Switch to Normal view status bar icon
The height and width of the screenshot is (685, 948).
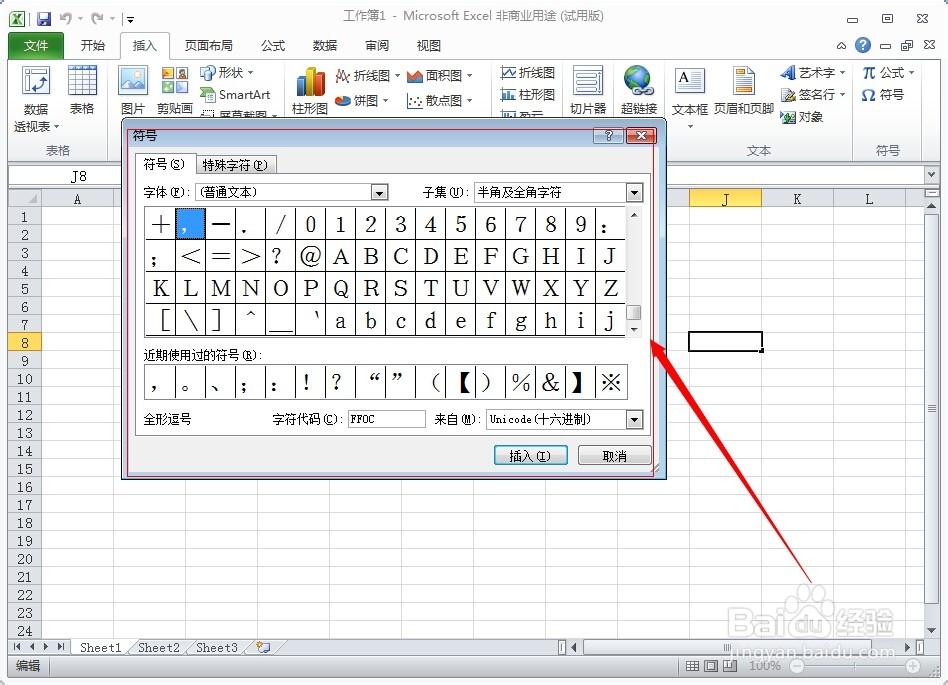click(x=693, y=666)
